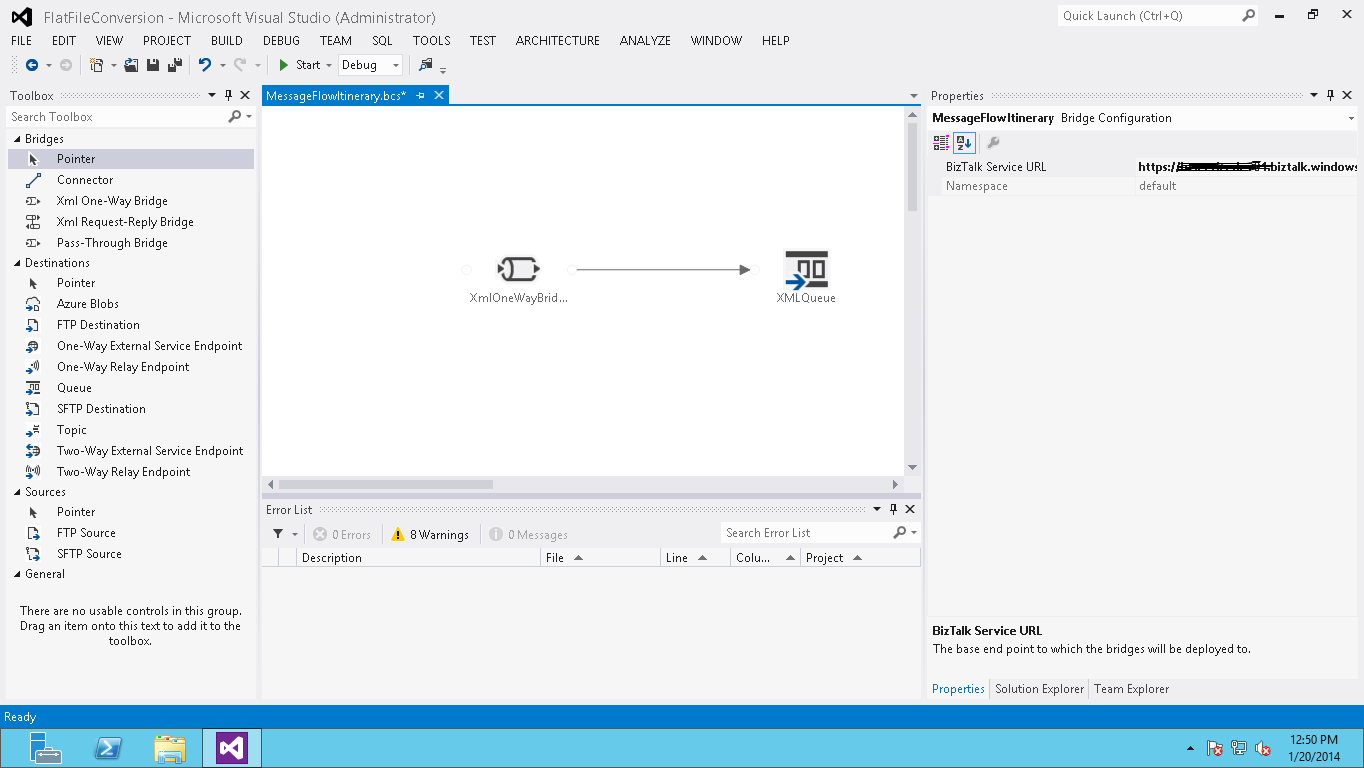
Task: Switch Properties to Categorized view
Action: (941, 143)
